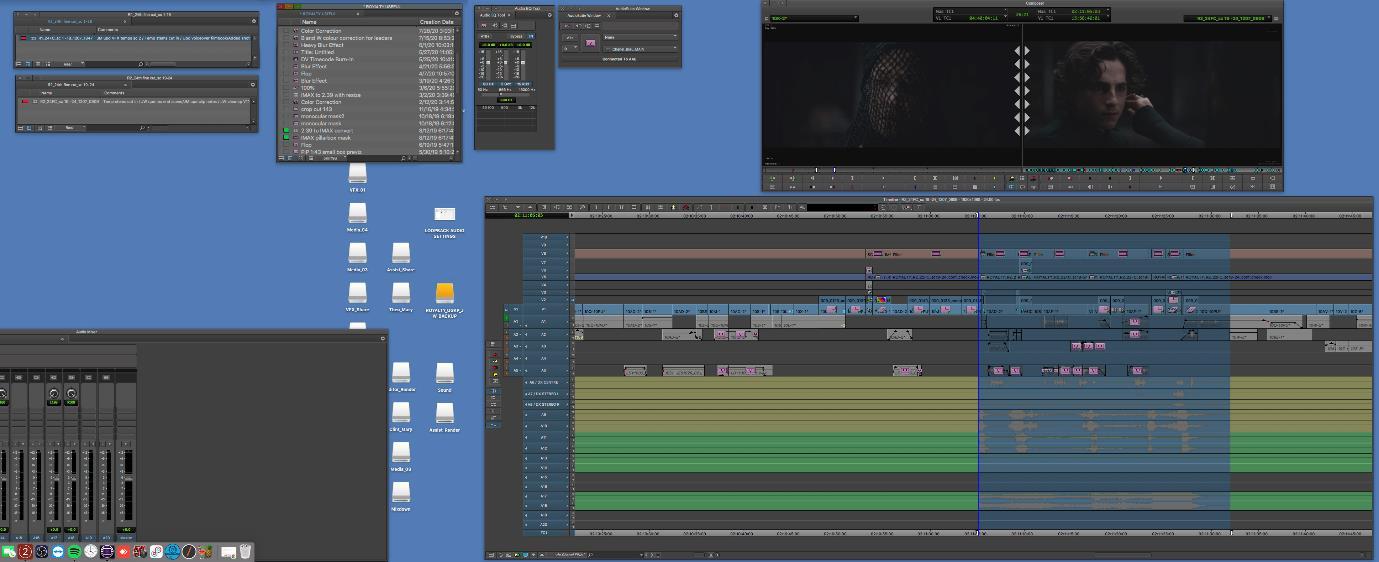
Task: Open the orange ROYALTY_USER backup drive
Action: coord(445,292)
